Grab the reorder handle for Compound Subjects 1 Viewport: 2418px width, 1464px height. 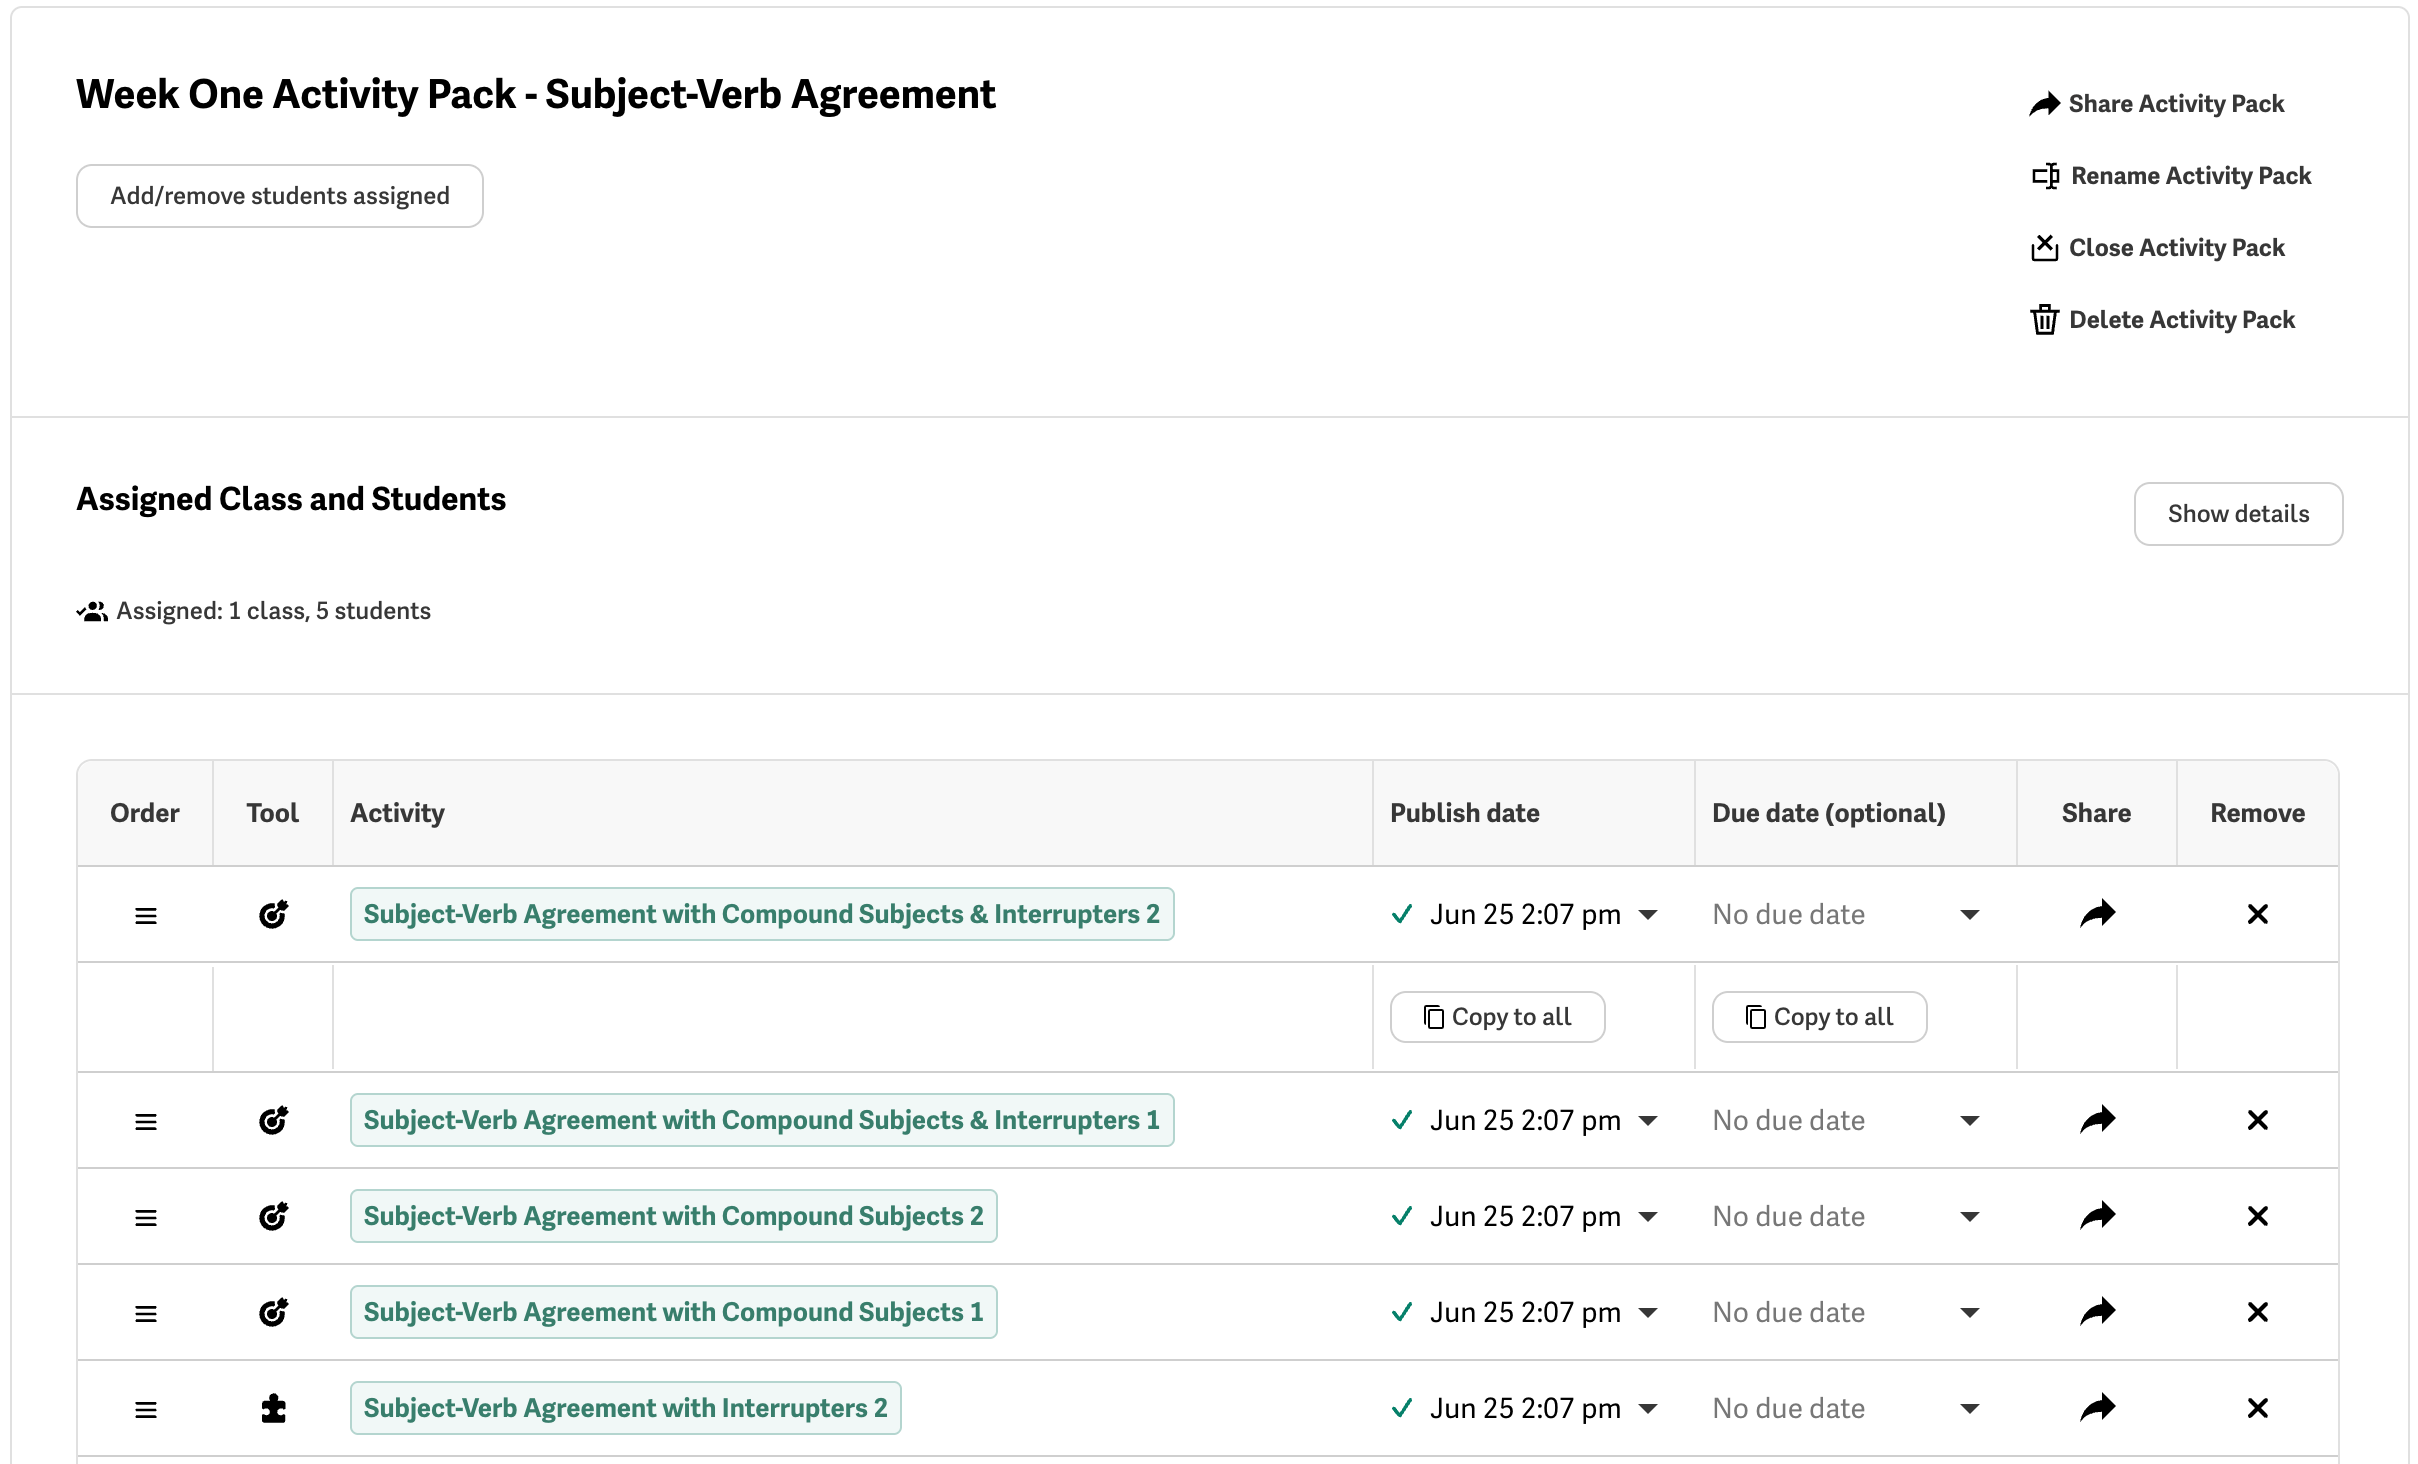click(146, 1313)
